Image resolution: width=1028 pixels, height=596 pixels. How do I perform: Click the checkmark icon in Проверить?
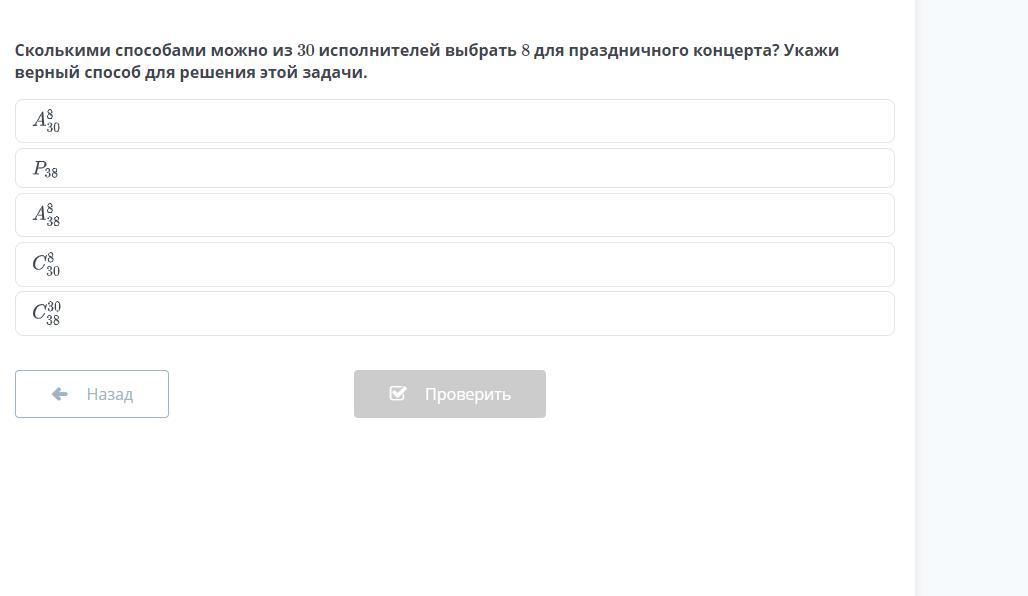[x=397, y=393]
